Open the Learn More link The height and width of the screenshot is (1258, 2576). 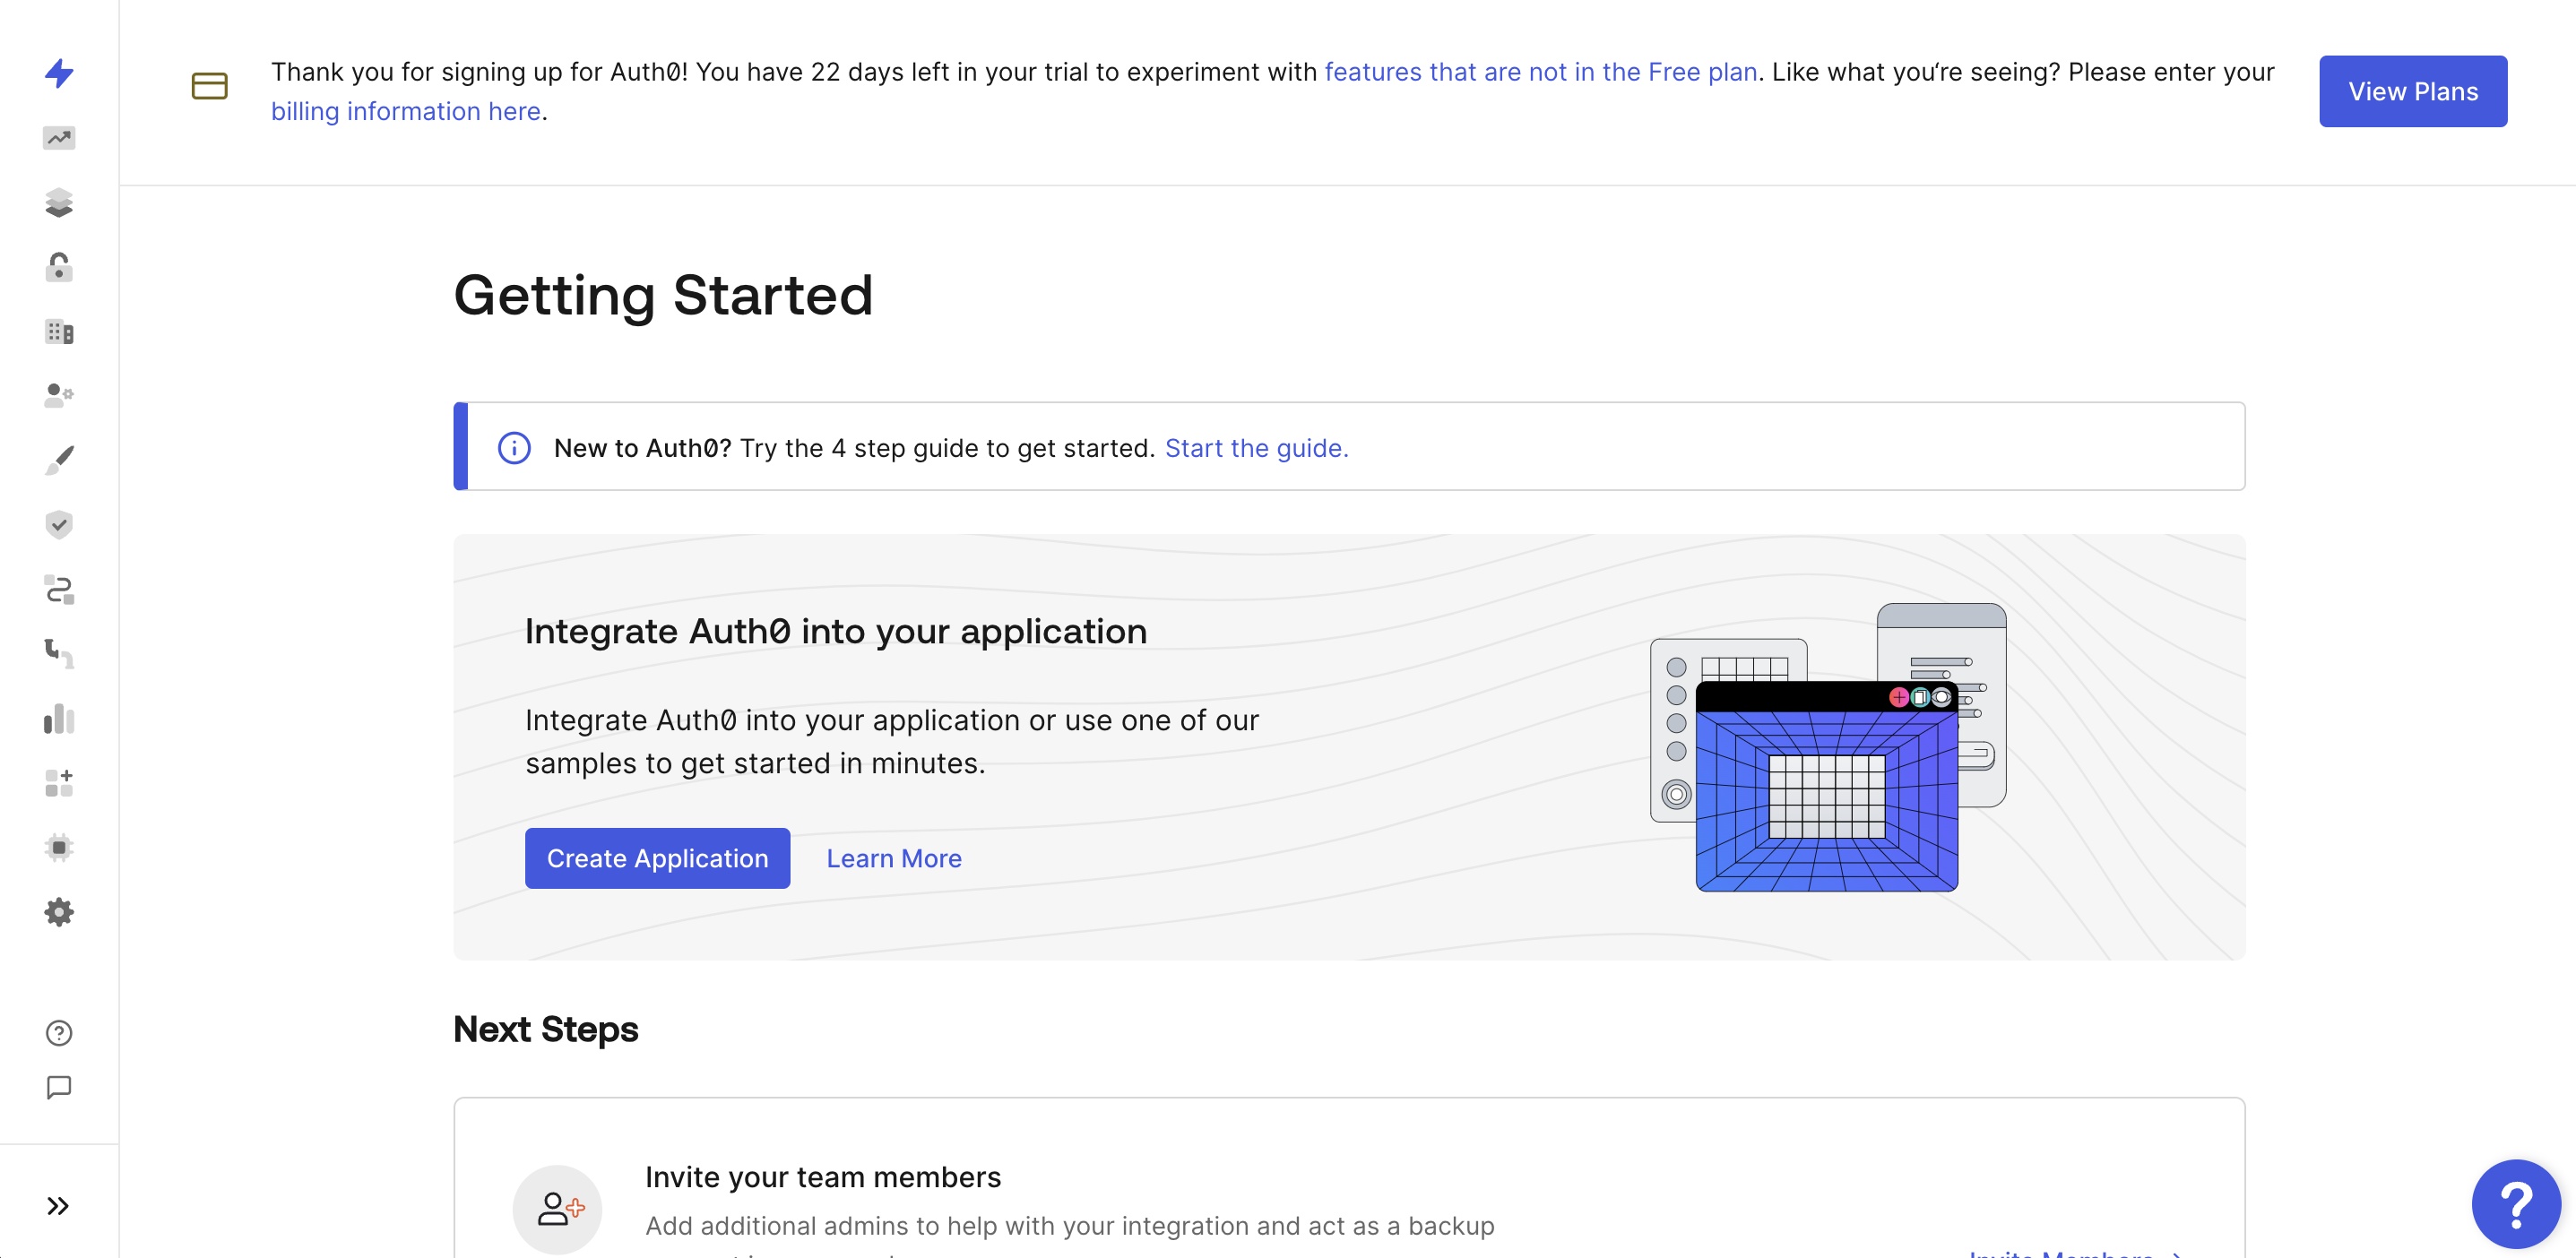(x=893, y=858)
